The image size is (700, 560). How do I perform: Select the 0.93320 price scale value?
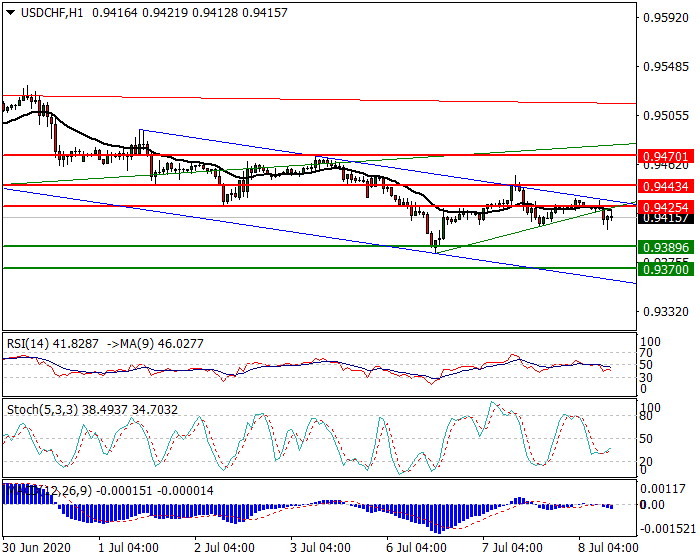666,312
